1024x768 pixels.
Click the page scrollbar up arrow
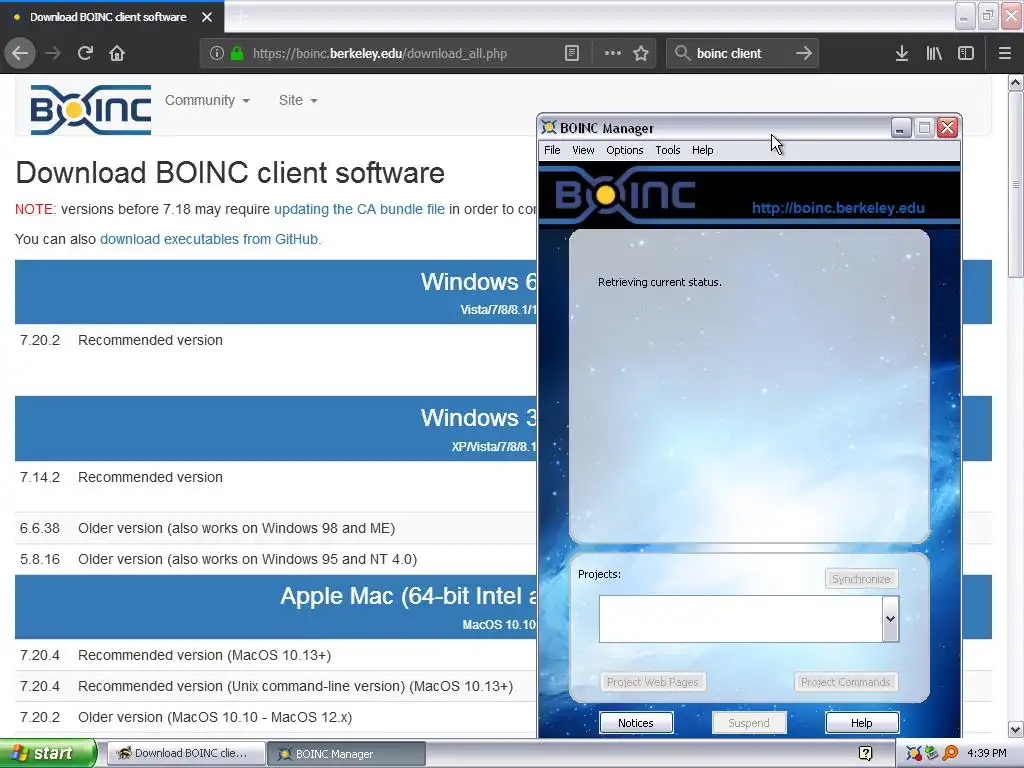pos(1015,82)
